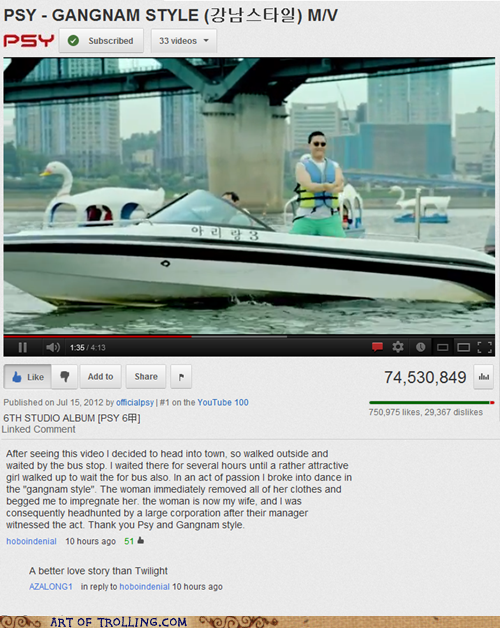Dislike the video with thumbs down
Viewport: 500px width, 628px height.
pyautogui.click(x=65, y=376)
